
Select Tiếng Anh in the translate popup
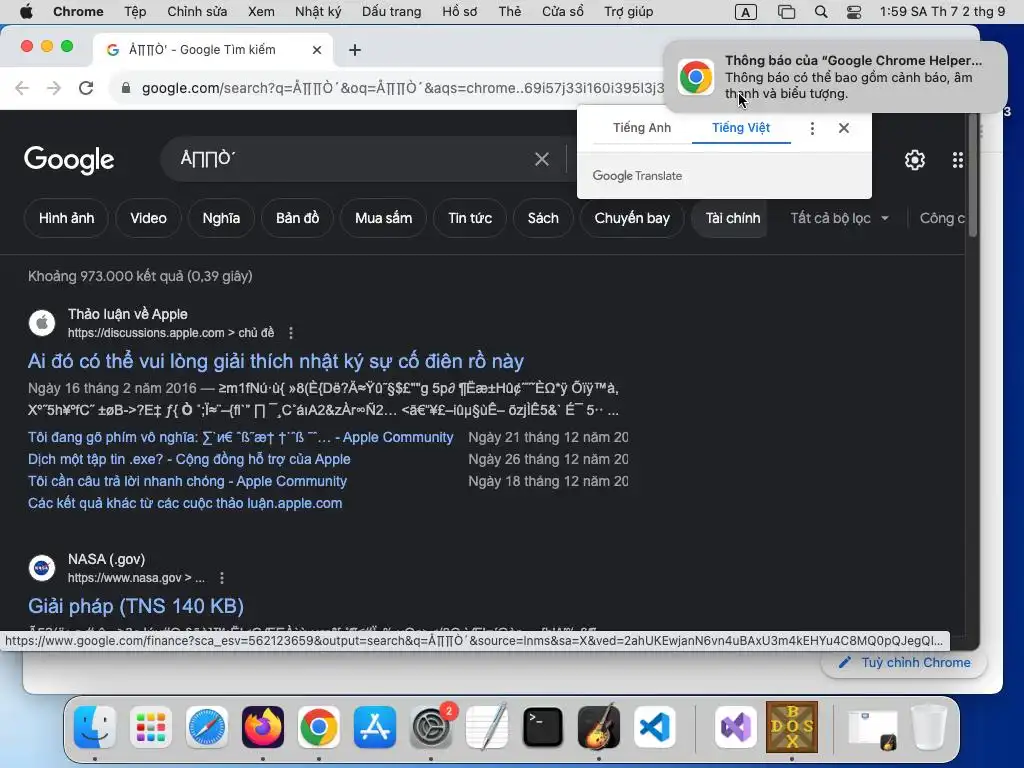[x=642, y=128]
